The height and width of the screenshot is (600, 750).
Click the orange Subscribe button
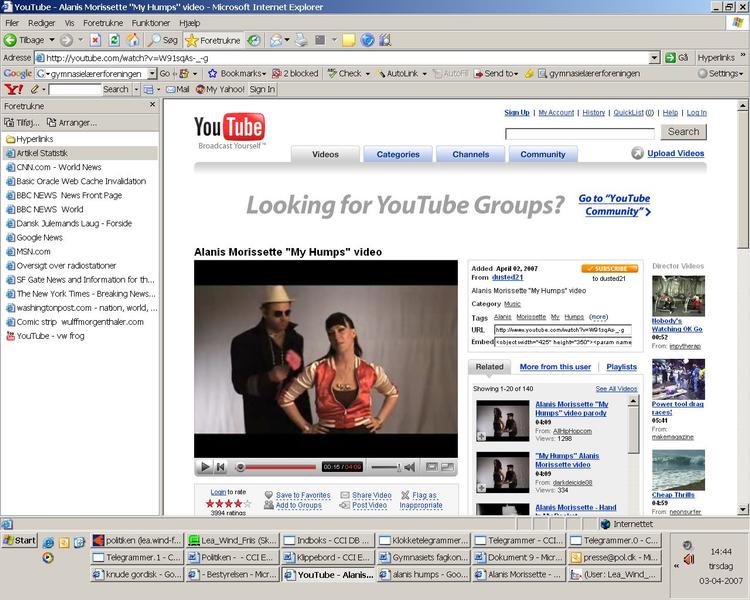[x=610, y=268]
